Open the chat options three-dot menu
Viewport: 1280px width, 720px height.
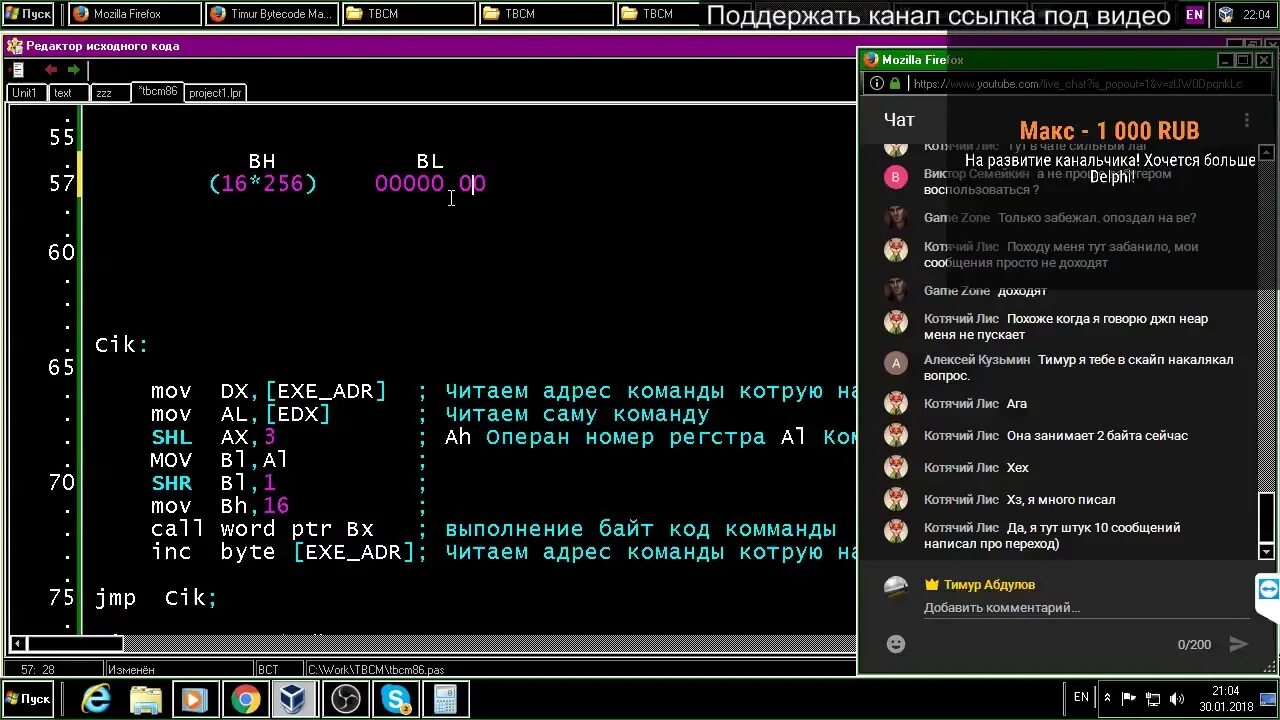tap(1246, 120)
